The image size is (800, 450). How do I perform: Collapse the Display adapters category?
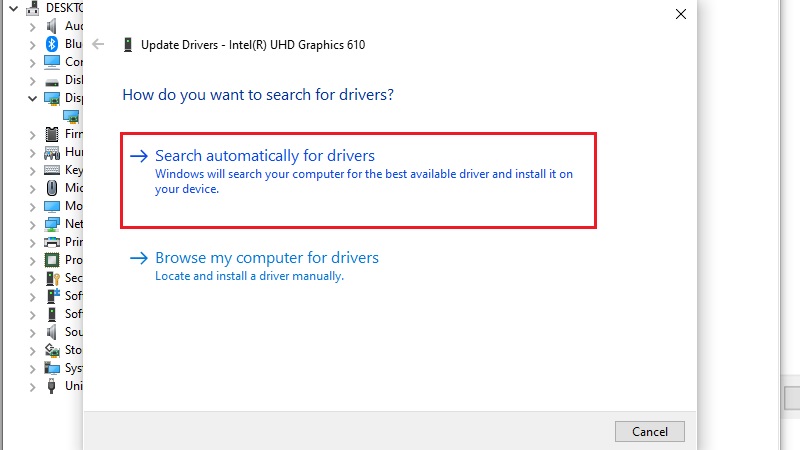(x=32, y=98)
